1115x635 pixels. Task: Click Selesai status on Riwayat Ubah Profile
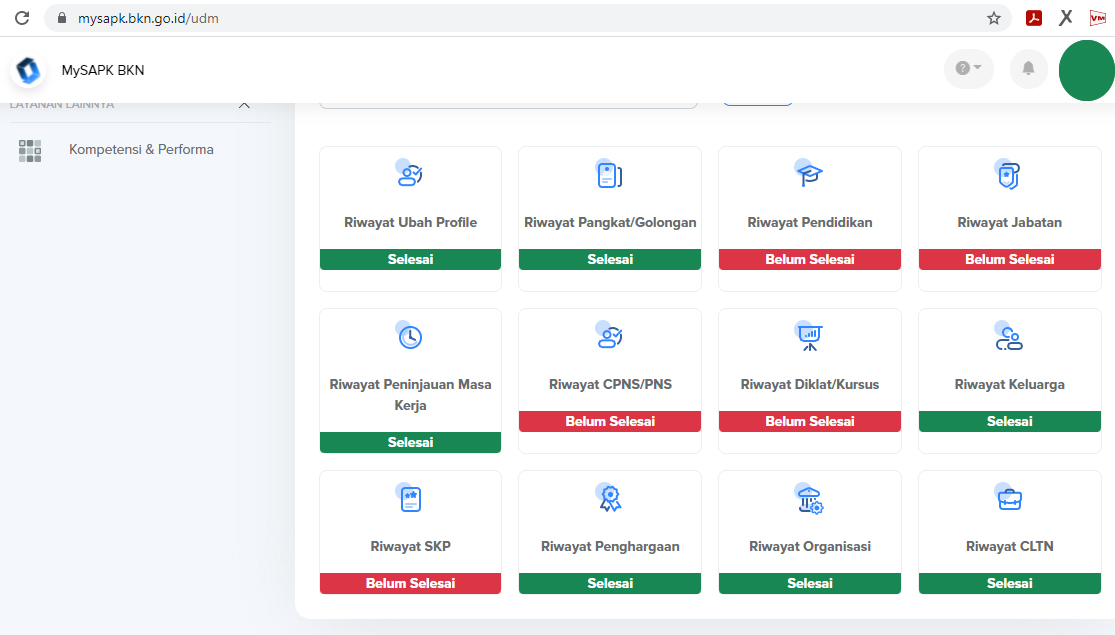410,260
